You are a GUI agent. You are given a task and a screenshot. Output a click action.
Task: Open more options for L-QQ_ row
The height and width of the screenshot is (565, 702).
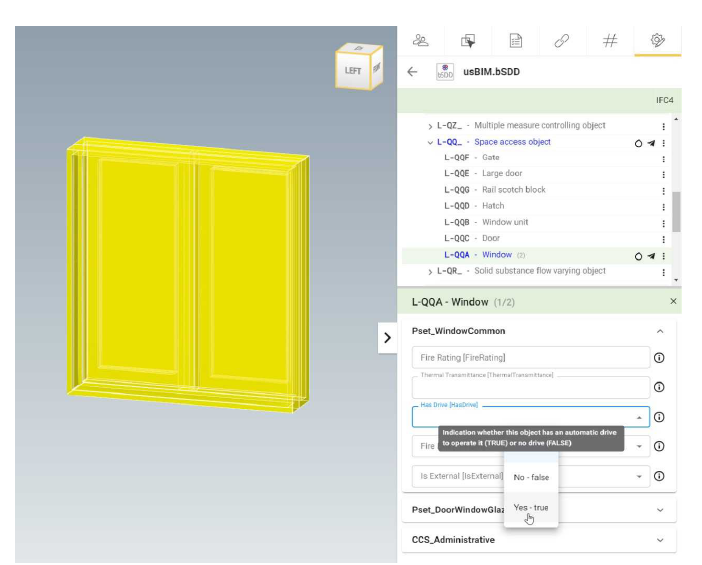[x=663, y=143]
